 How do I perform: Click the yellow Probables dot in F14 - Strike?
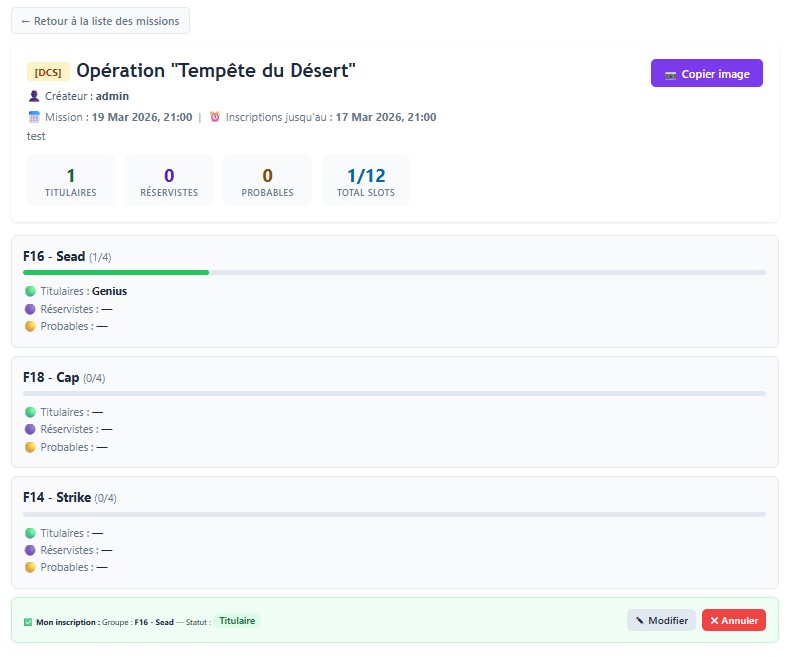(x=30, y=567)
